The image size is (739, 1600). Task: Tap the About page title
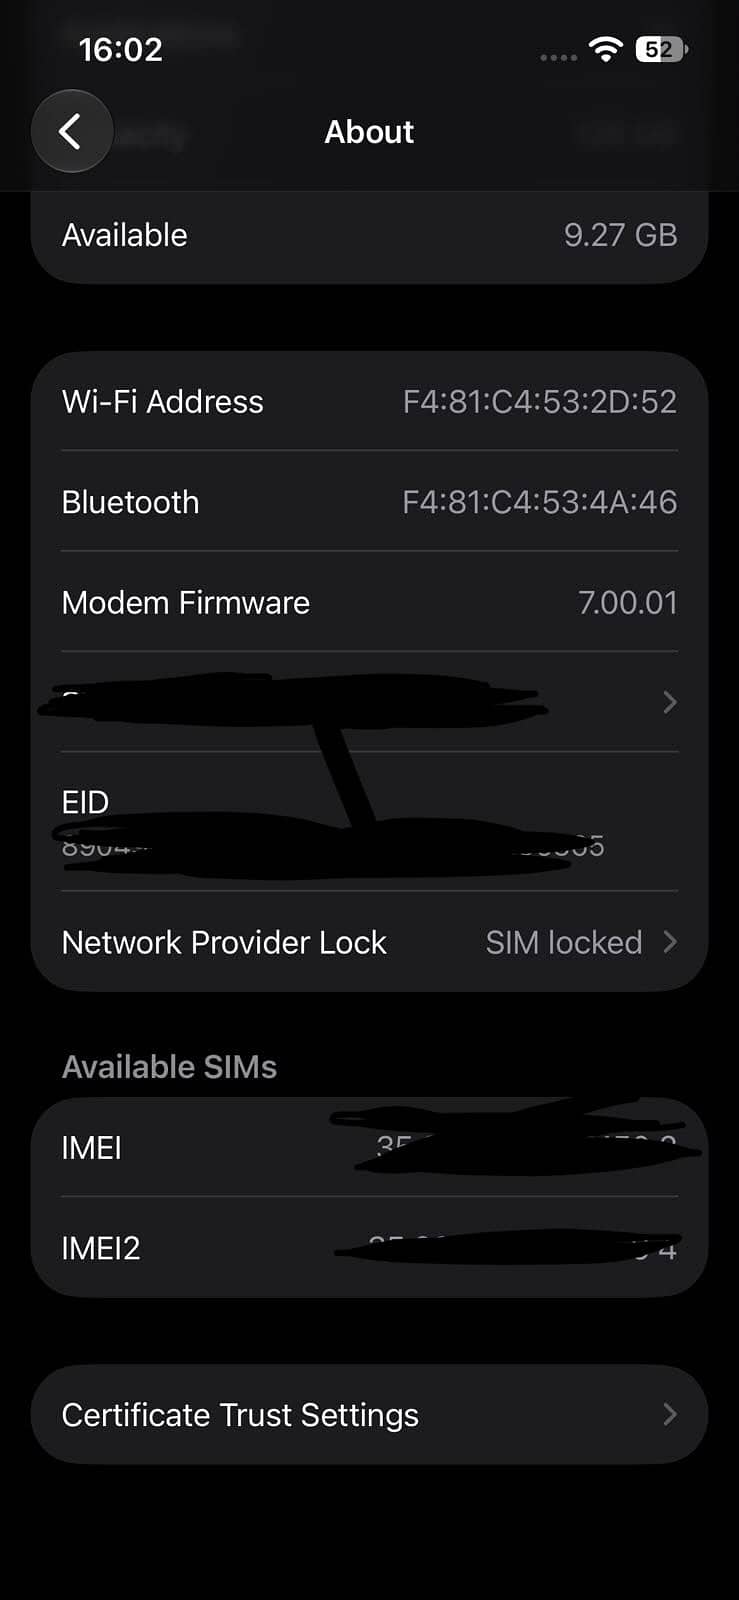[x=369, y=131]
